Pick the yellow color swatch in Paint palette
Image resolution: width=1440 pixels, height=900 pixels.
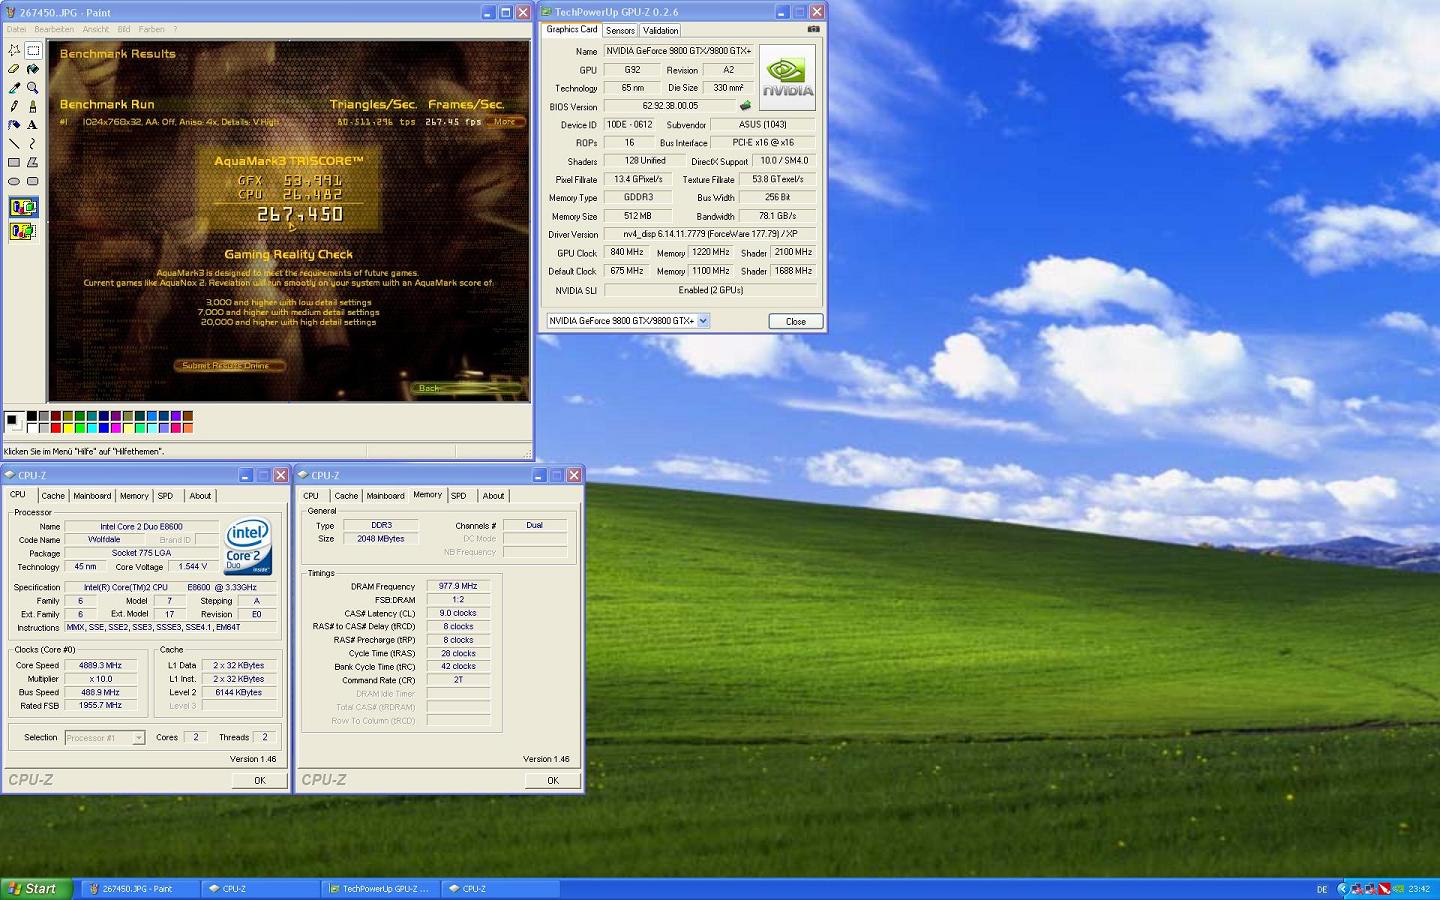pyautogui.click(x=68, y=428)
